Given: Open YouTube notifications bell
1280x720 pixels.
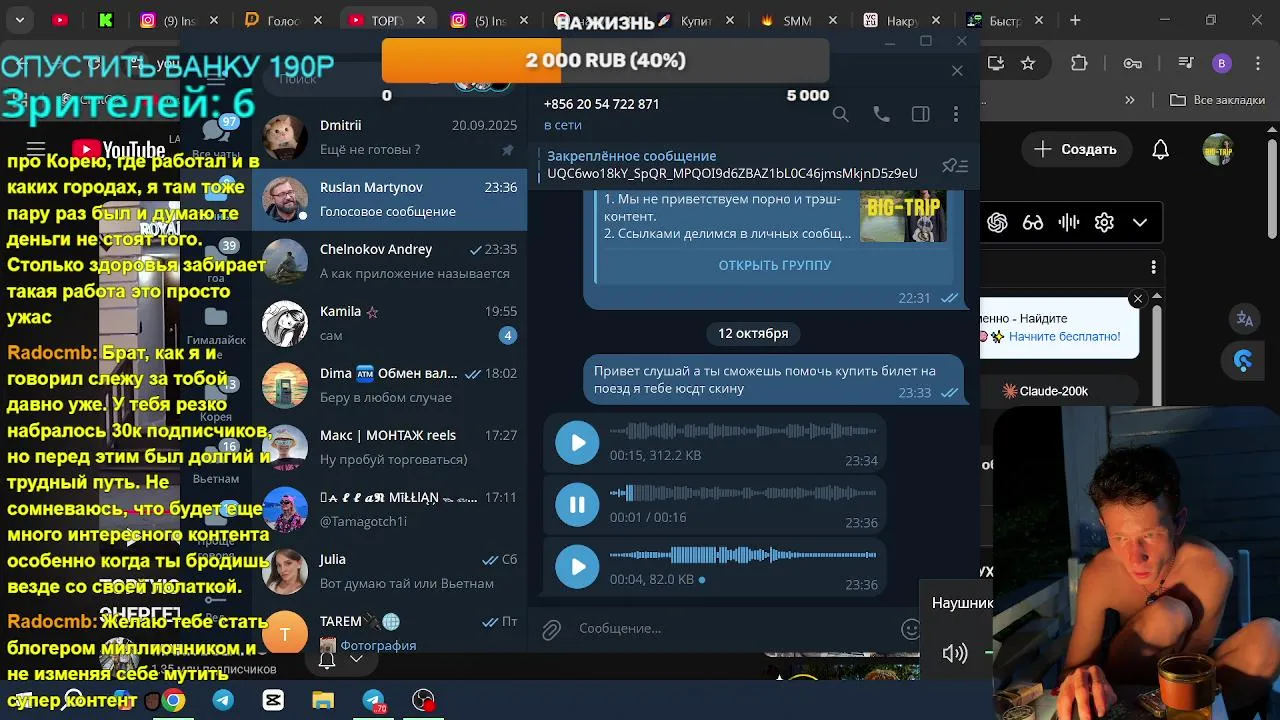Looking at the screenshot, I should click(x=1161, y=149).
